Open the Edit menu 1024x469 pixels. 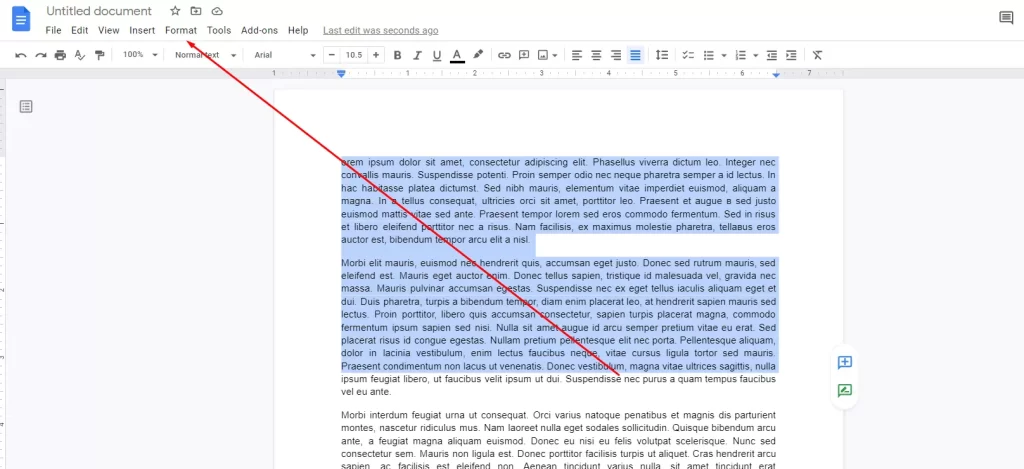coord(80,30)
